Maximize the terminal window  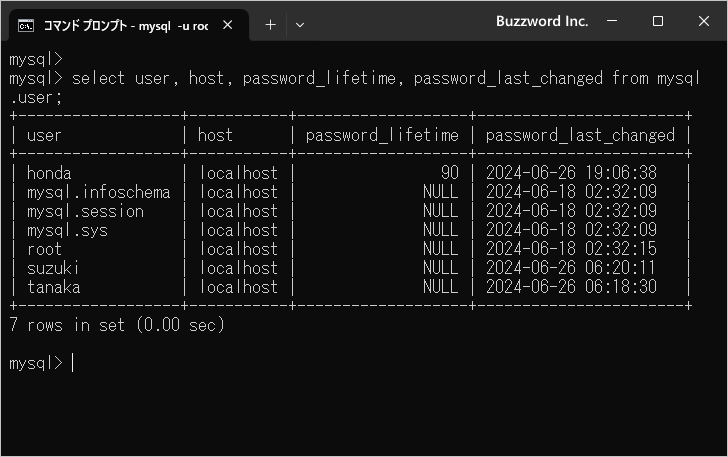[658, 21]
